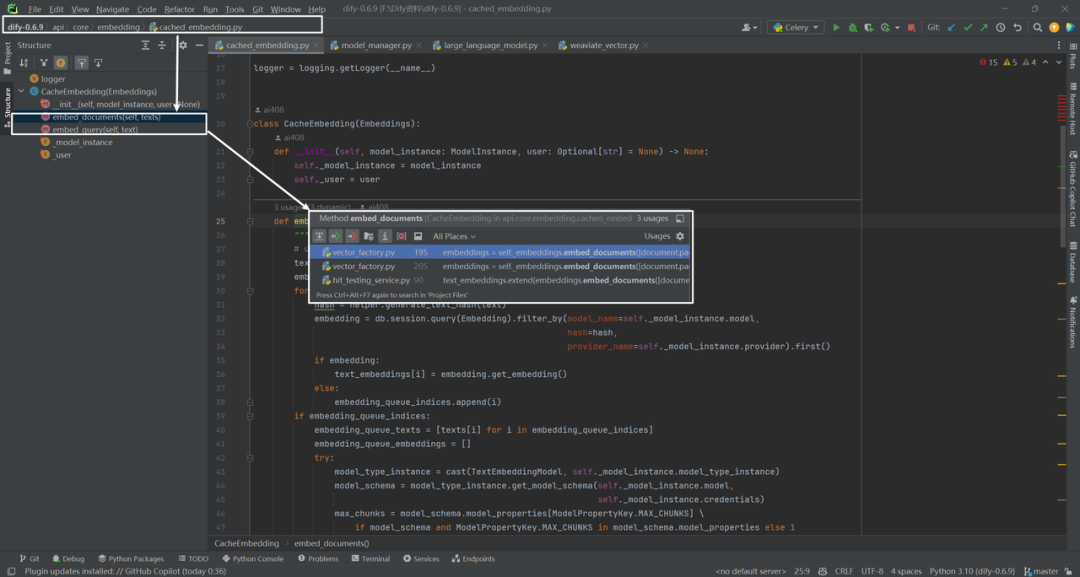This screenshot has width=1080, height=577.
Task: Open Git history clock icon
Action: [x=999, y=28]
